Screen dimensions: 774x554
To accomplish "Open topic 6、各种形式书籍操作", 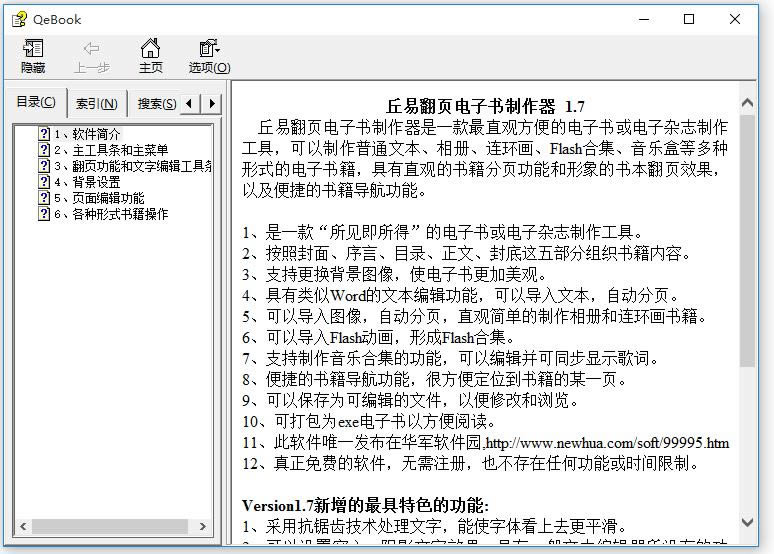I will 111,214.
